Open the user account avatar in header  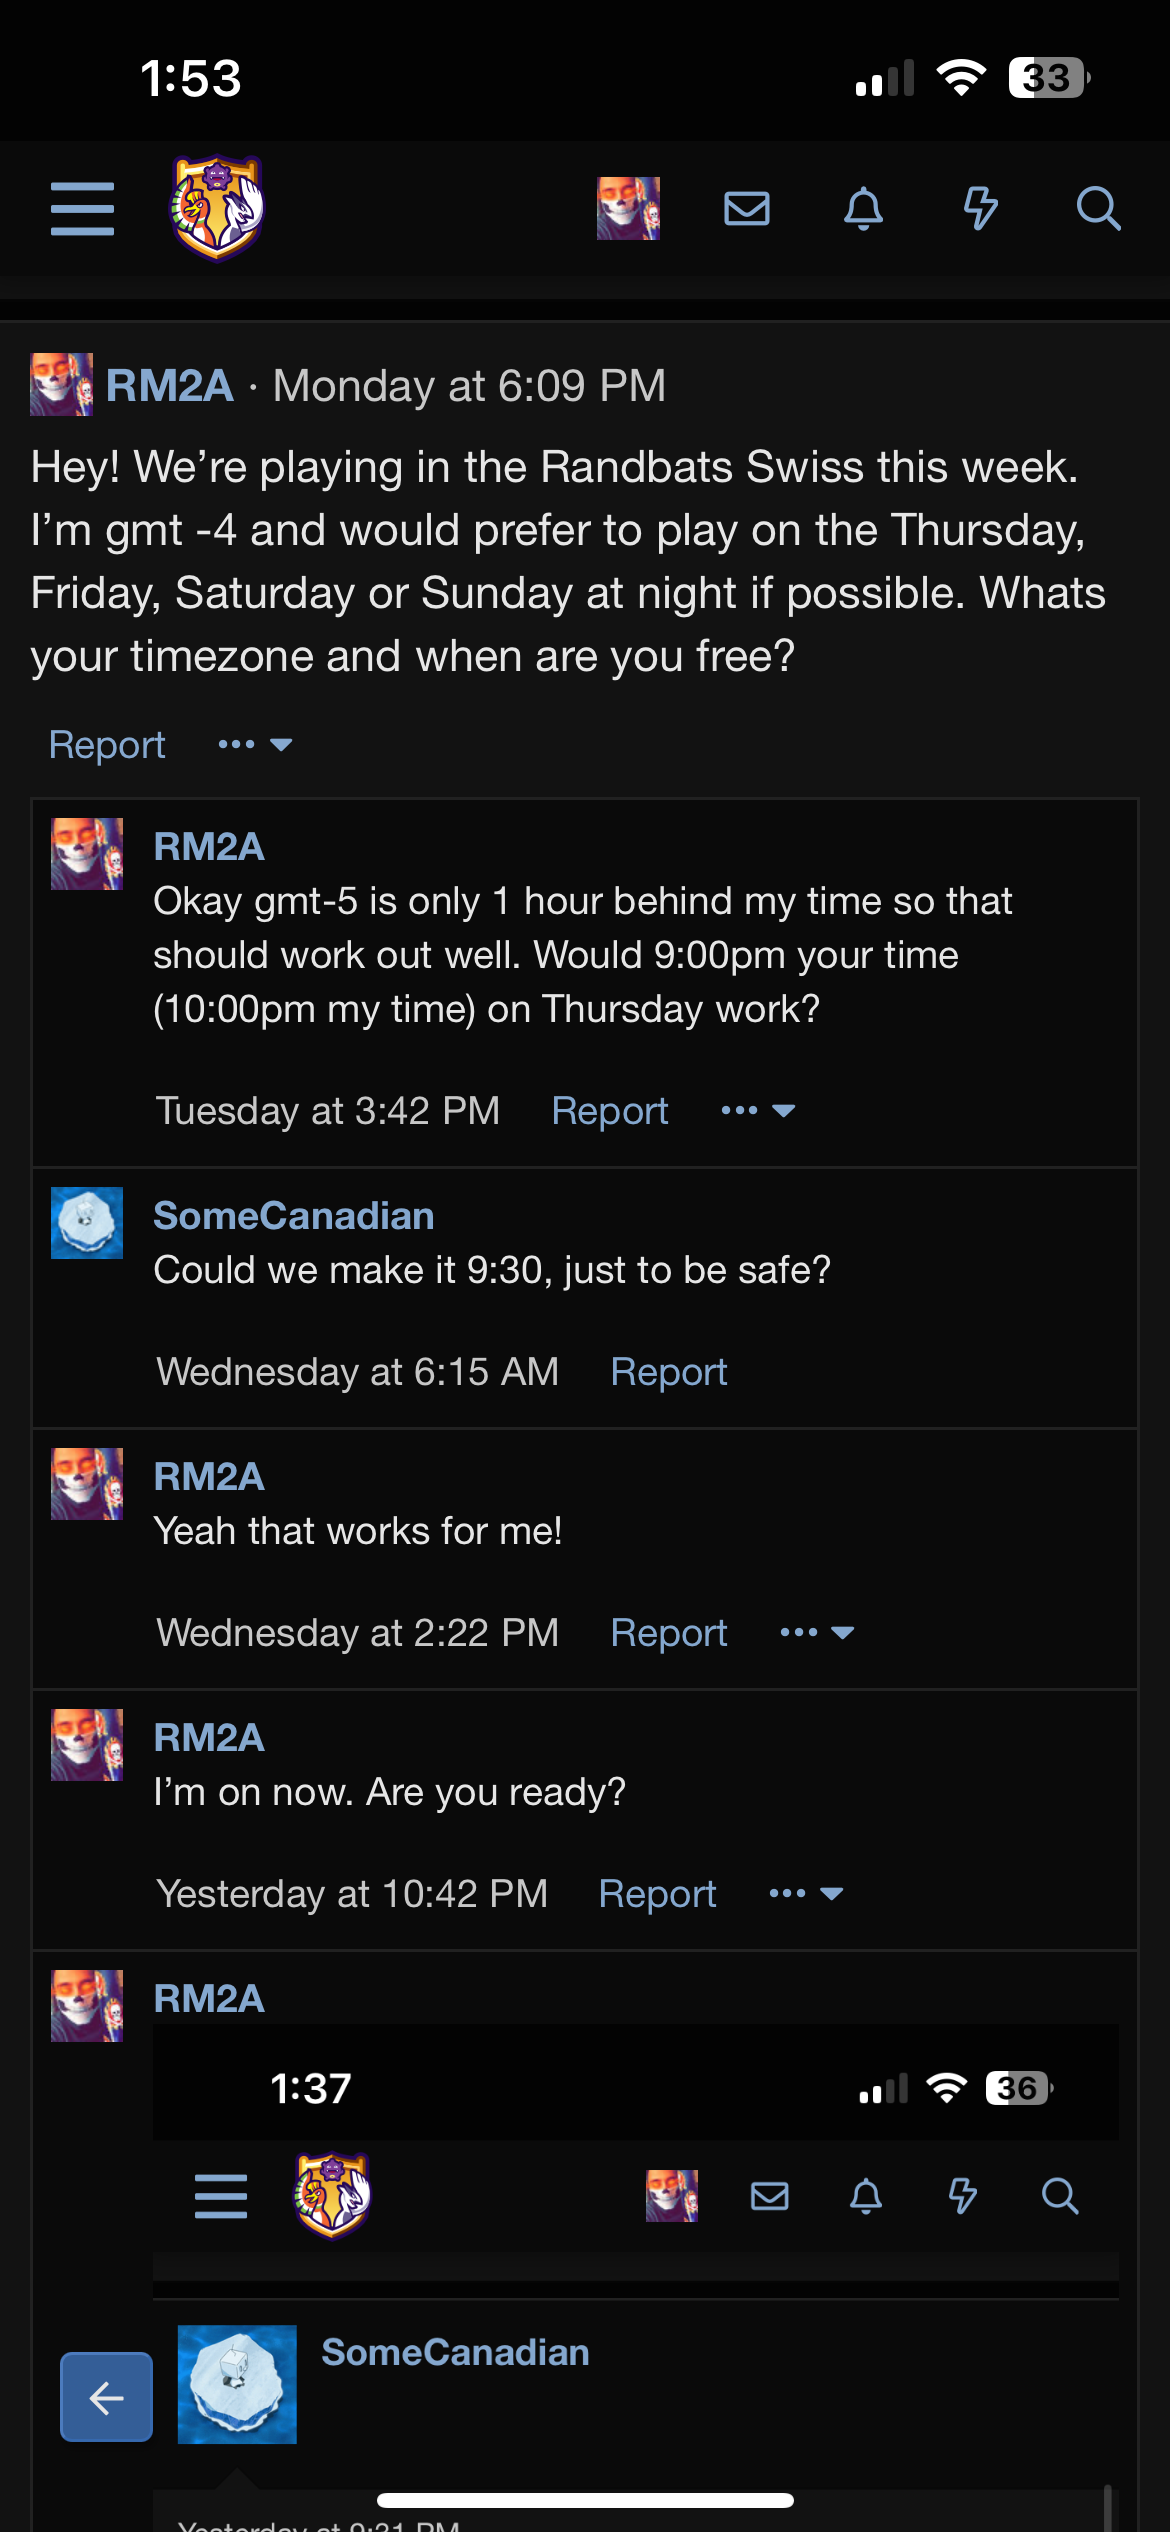click(628, 209)
